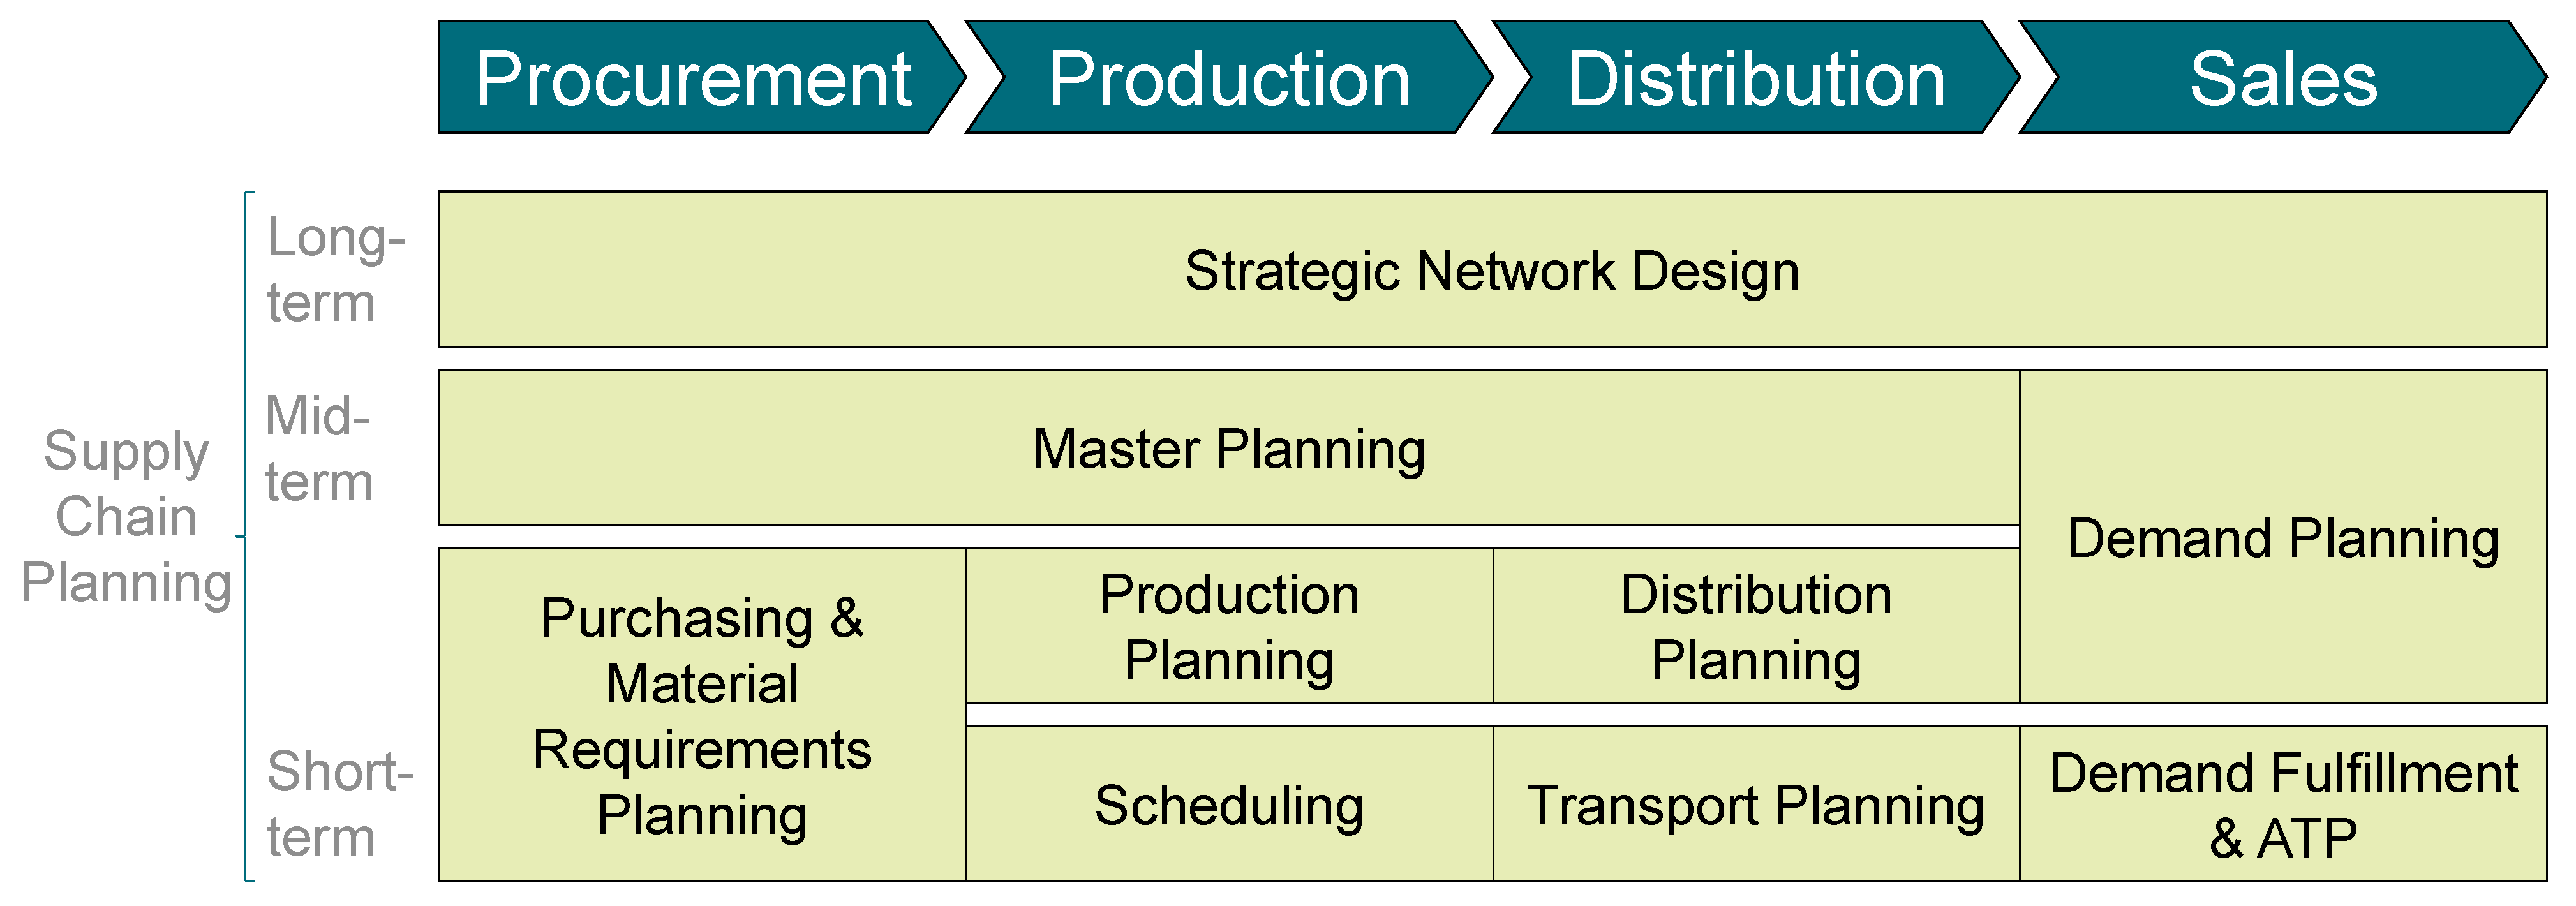The height and width of the screenshot is (906, 2576).
Task: Click the Strategic Network Design box
Action: coord(1491,270)
